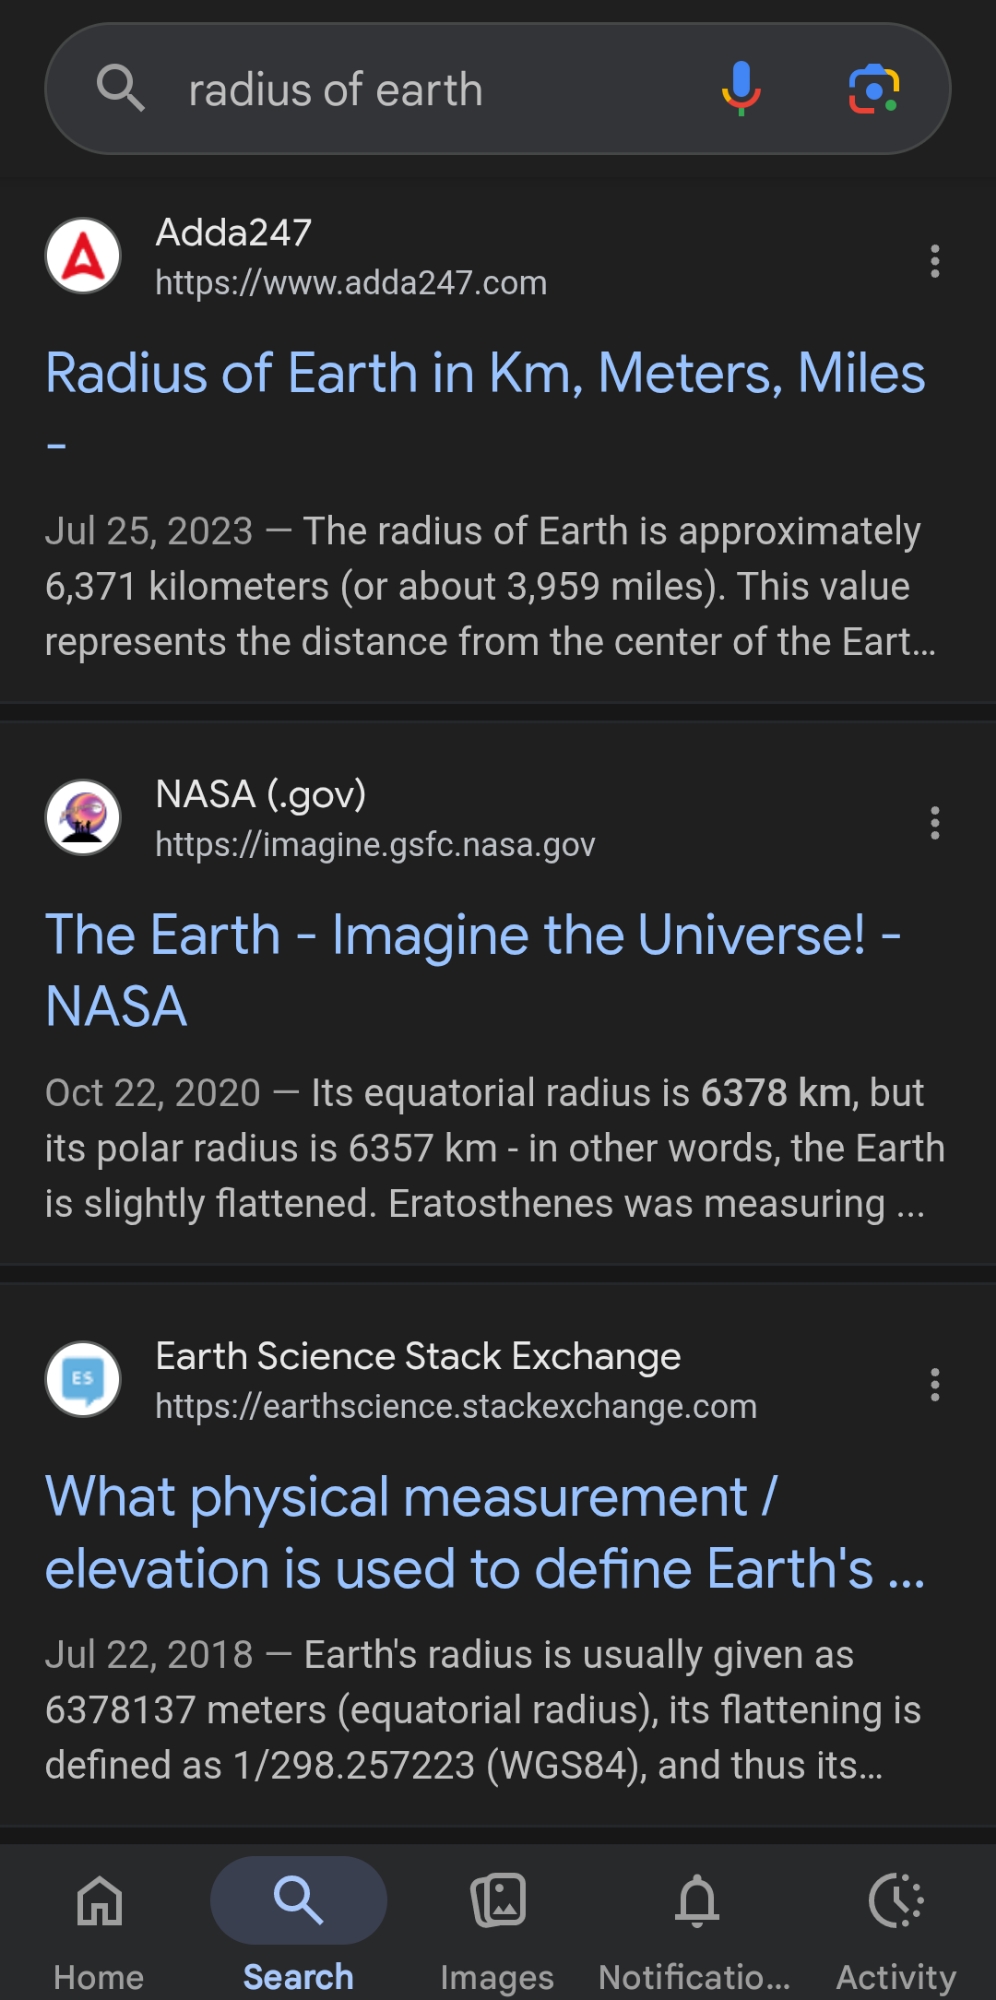Click the earthscience.stackexchange.com URL text
Viewport: 996px width, 2000px height.
coord(456,1407)
